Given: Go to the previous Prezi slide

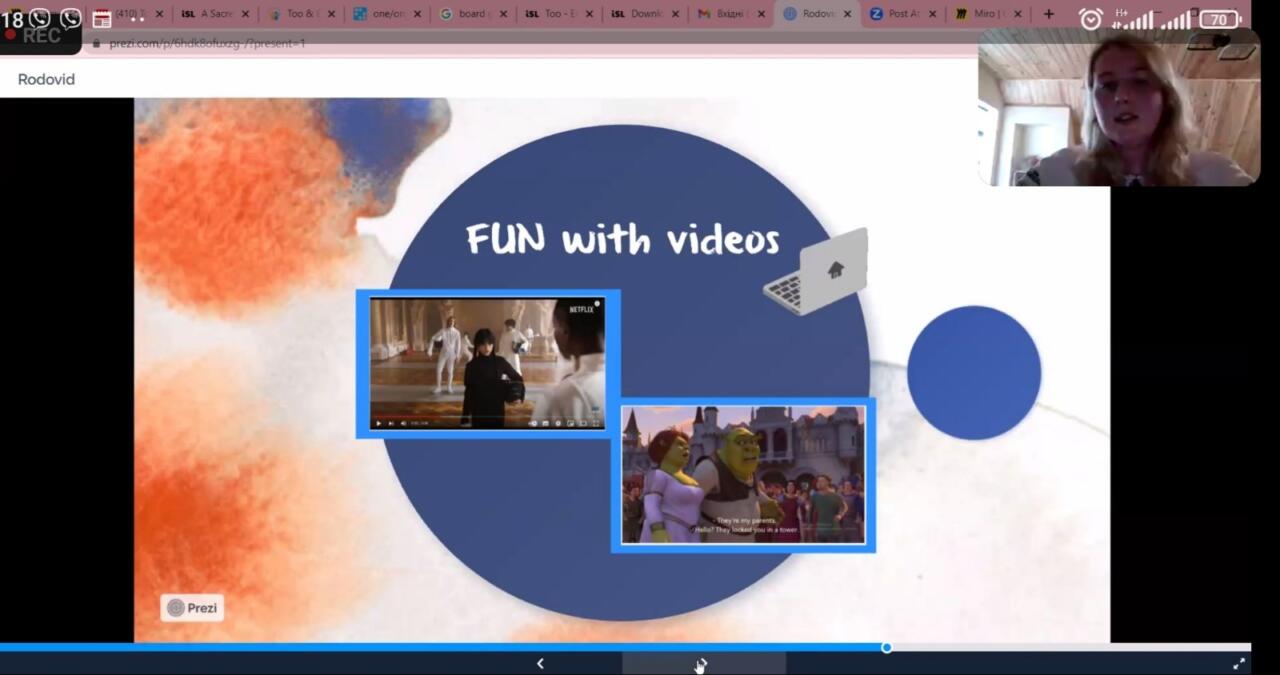Looking at the screenshot, I should [540, 663].
